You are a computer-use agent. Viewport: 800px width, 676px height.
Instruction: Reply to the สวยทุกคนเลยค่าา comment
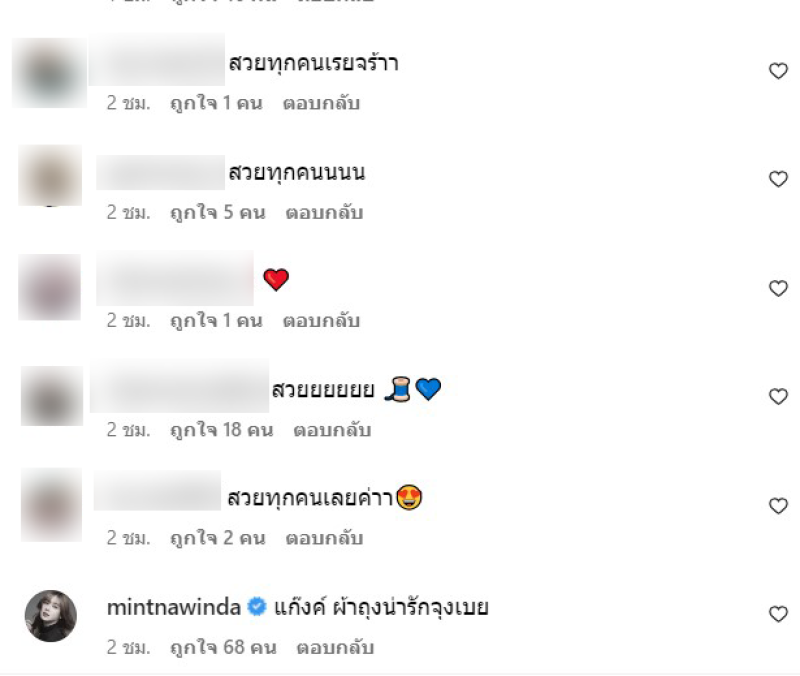(x=324, y=538)
